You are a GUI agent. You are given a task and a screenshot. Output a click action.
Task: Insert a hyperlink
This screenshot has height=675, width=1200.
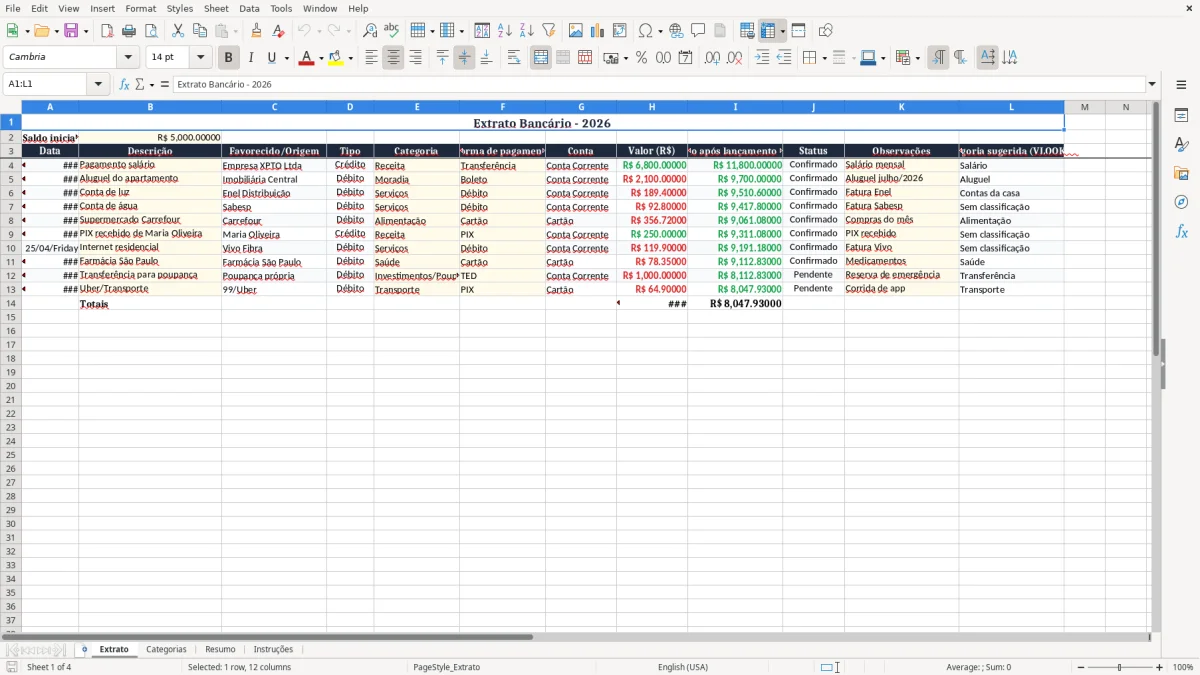click(676, 31)
